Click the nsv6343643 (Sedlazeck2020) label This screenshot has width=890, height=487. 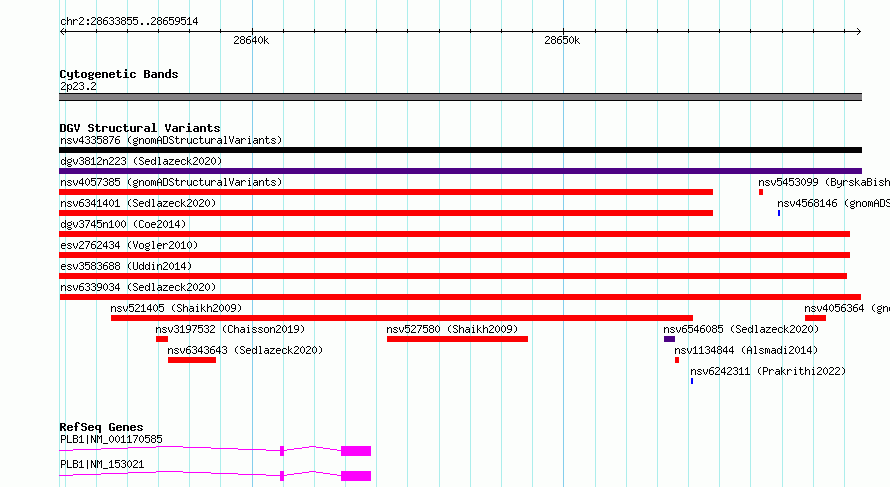tap(245, 350)
